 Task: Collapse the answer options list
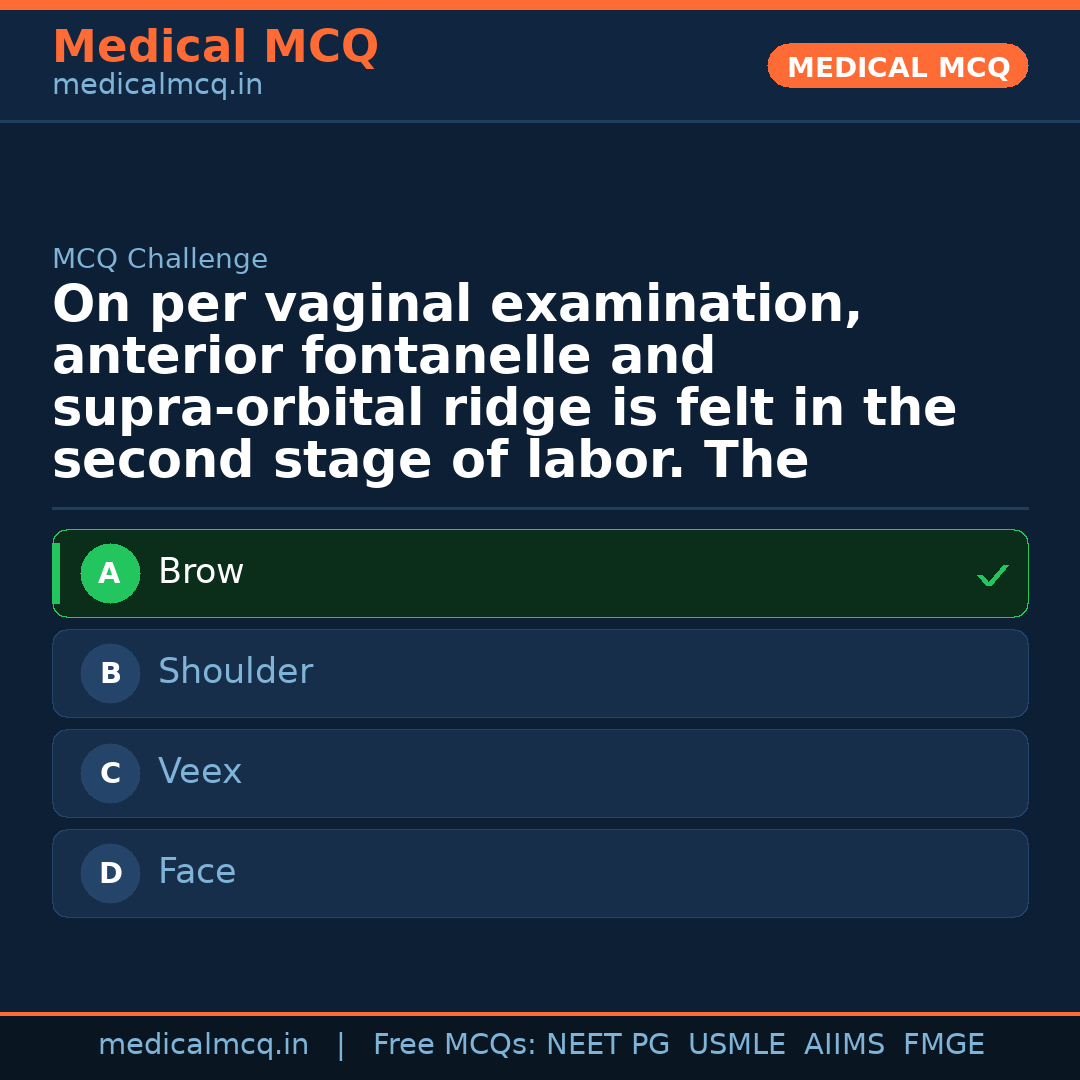pyautogui.click(x=540, y=723)
